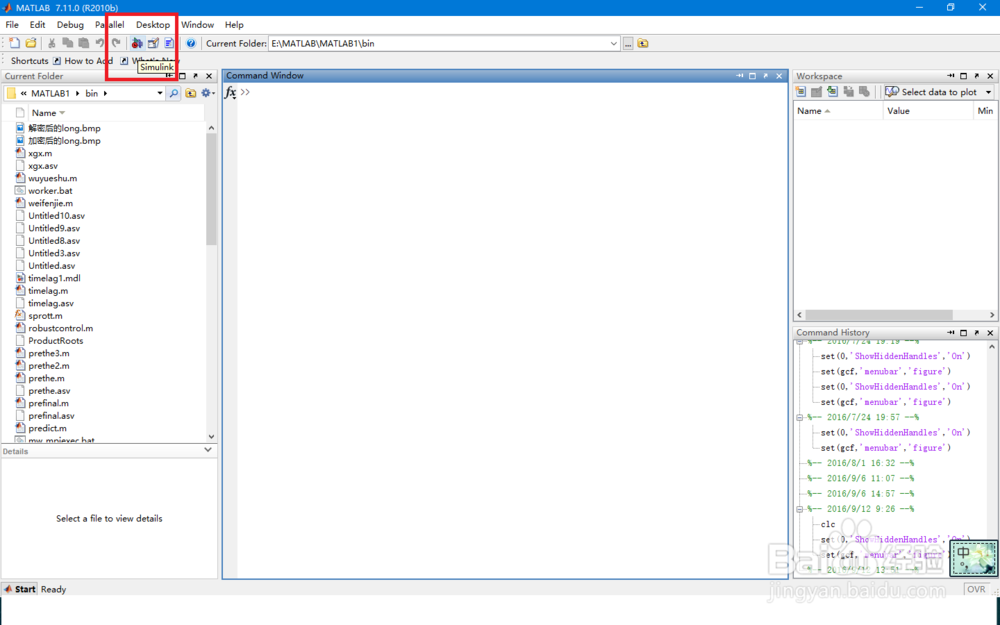Click the MATLAB Start button
The image size is (1000, 625).
click(x=20, y=589)
